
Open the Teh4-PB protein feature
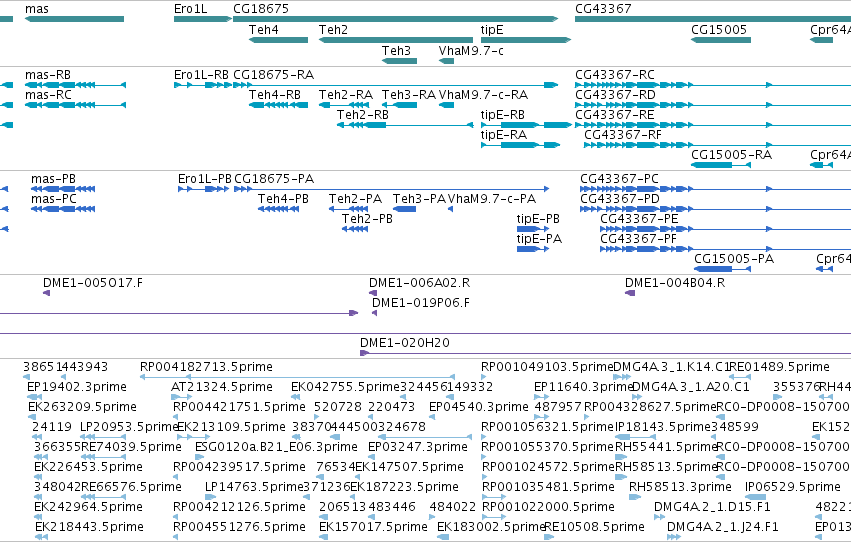[278, 209]
